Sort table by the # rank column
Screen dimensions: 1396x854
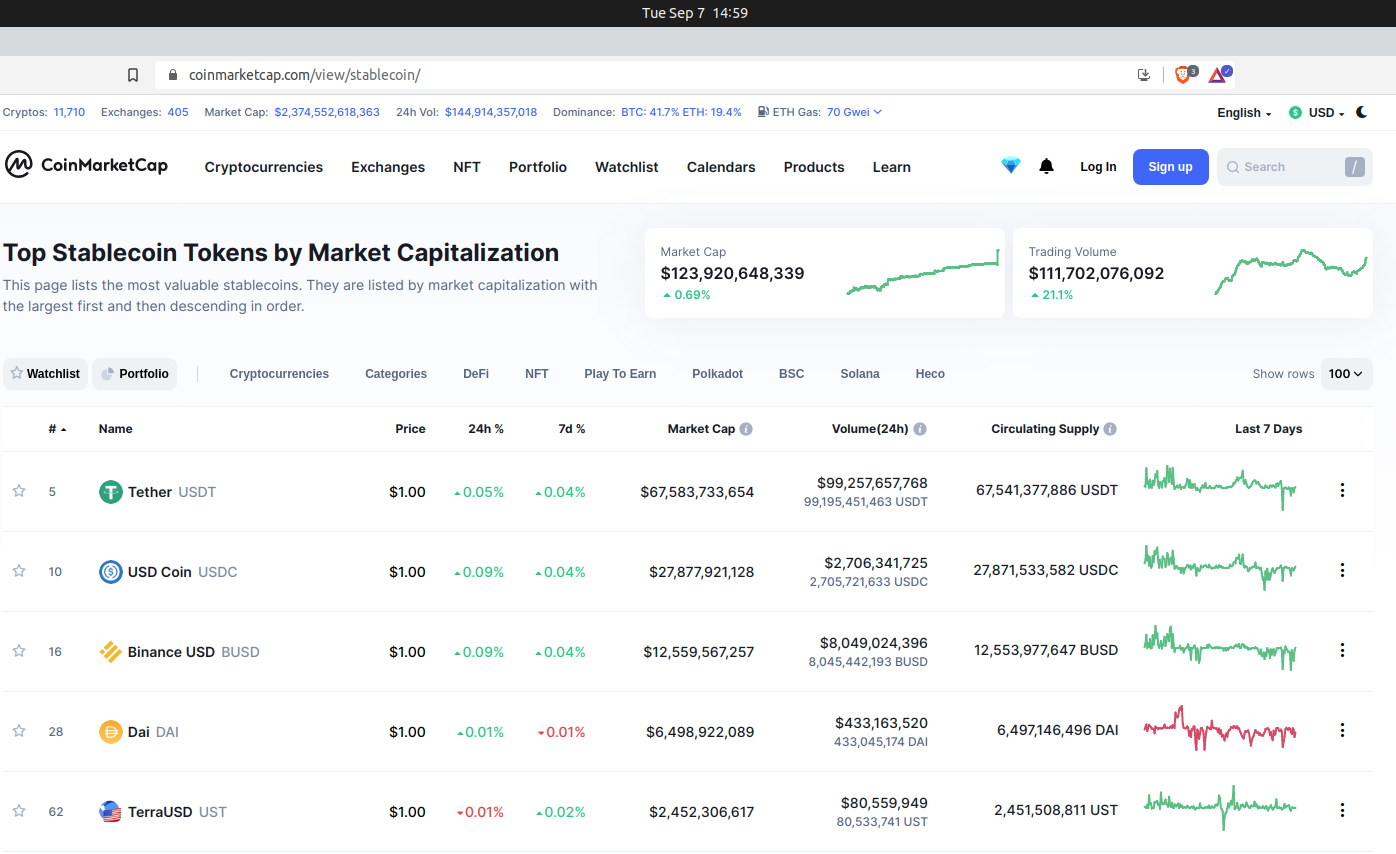click(57, 429)
